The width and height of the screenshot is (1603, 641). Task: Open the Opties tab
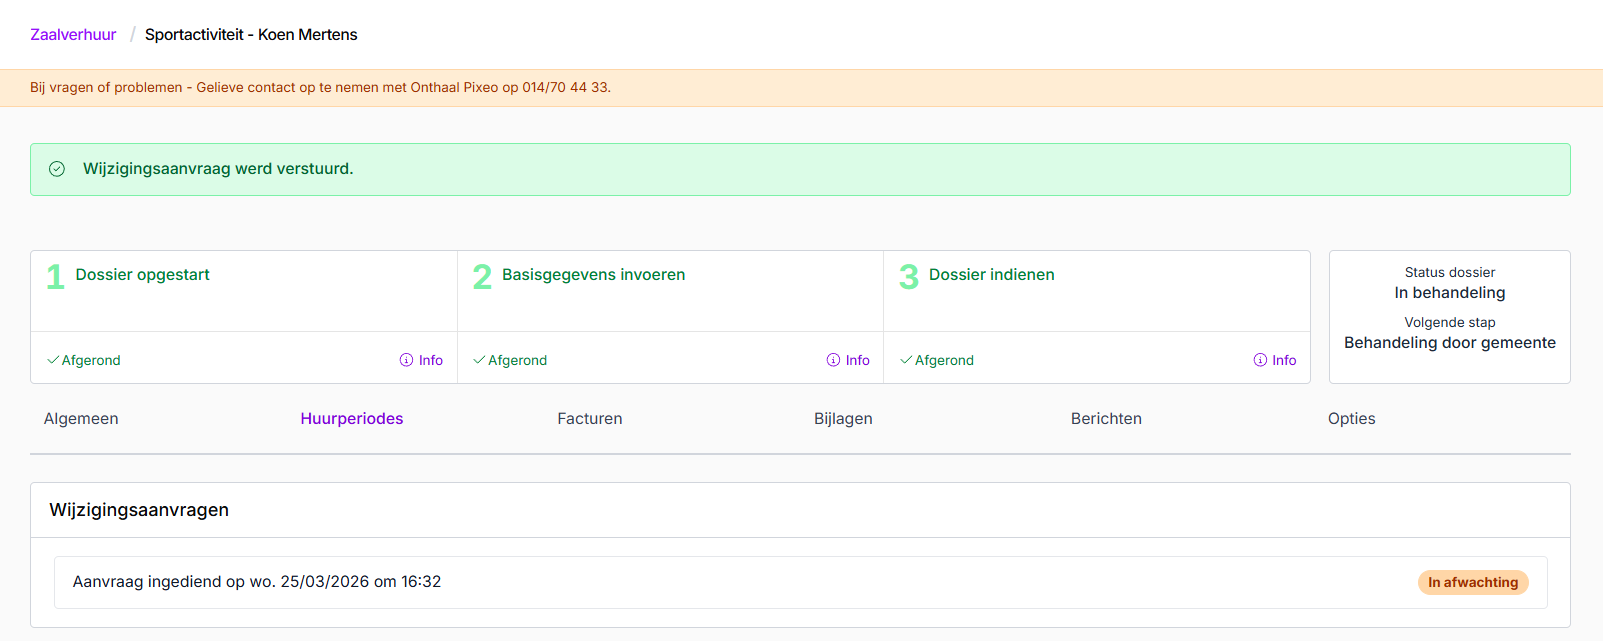[x=1351, y=419]
